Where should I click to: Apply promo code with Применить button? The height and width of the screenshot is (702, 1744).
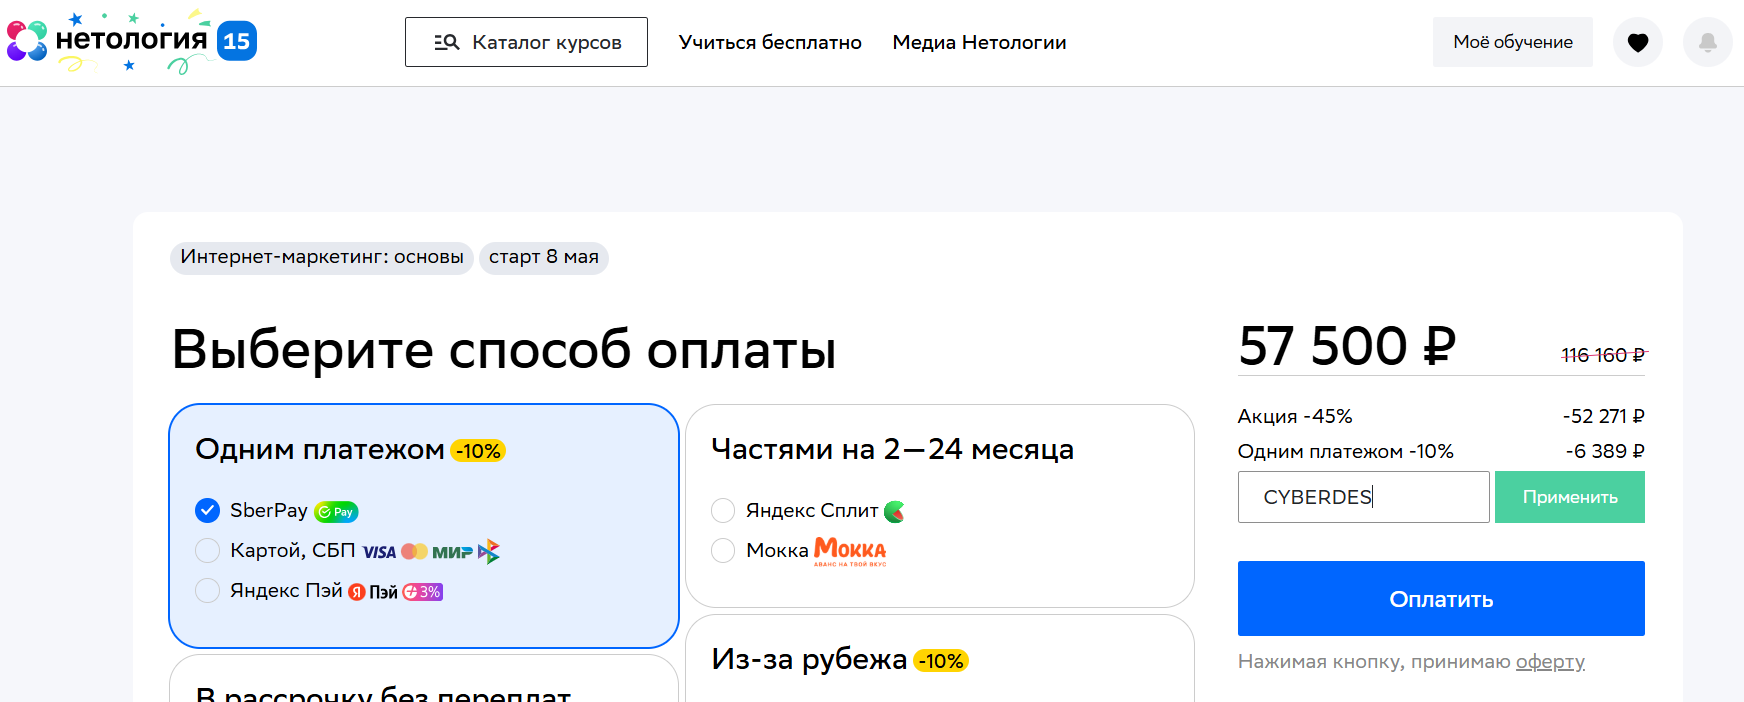coord(1570,497)
